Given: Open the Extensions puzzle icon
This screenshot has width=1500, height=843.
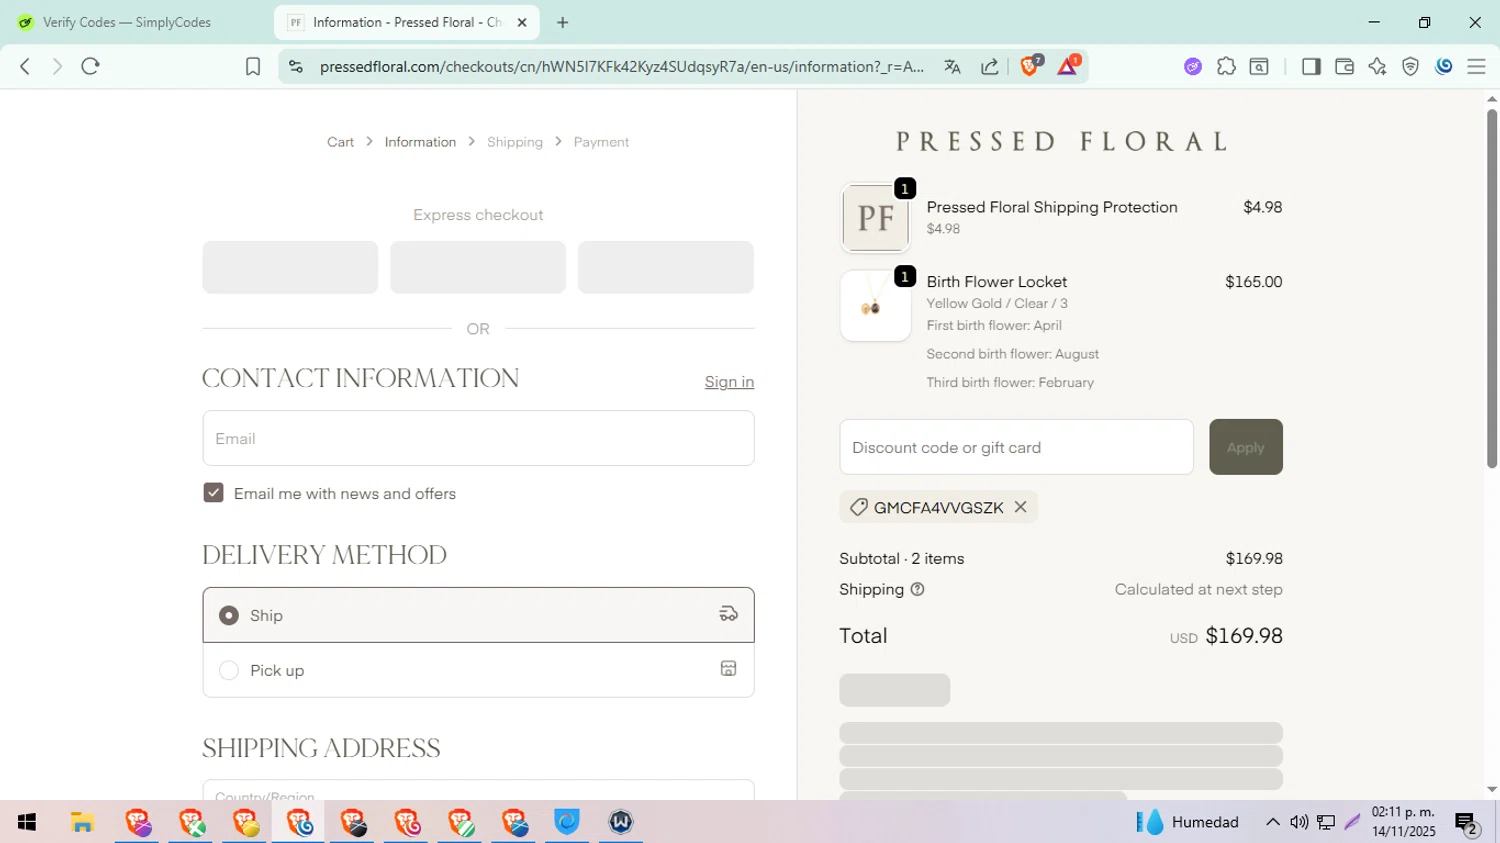Looking at the screenshot, I should (1226, 66).
